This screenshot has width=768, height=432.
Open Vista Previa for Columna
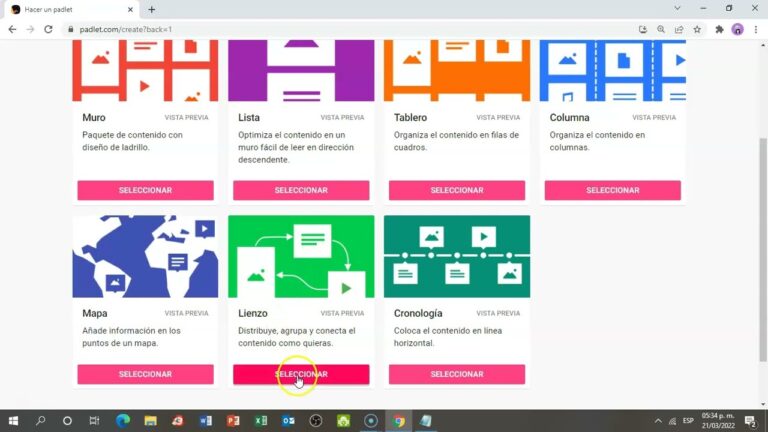coord(654,118)
